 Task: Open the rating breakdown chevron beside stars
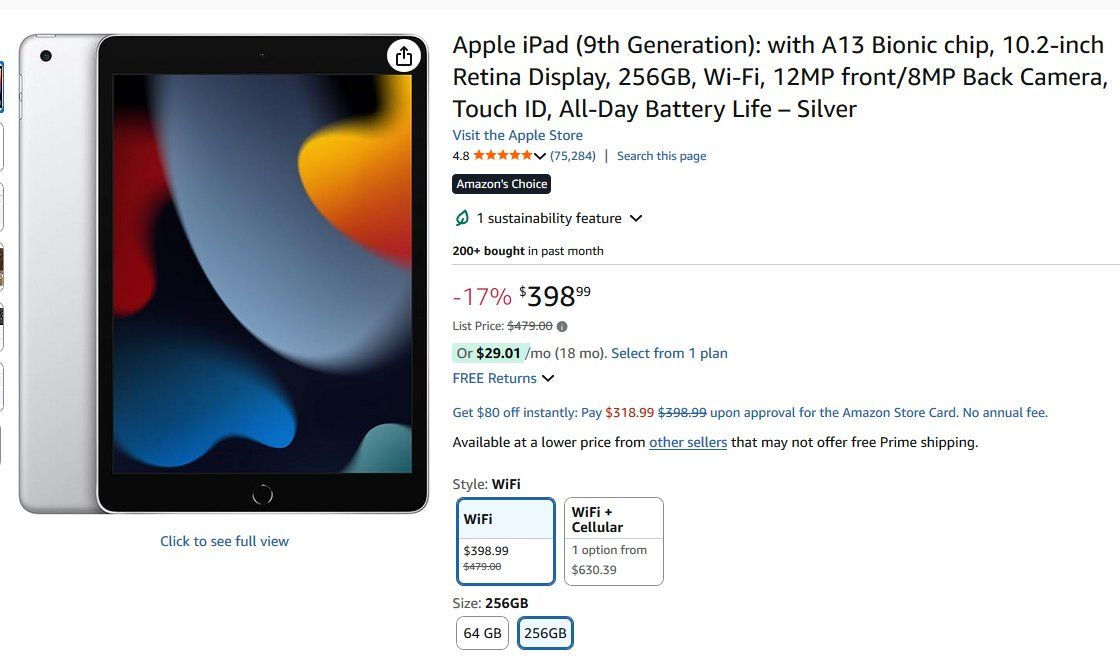click(x=540, y=156)
